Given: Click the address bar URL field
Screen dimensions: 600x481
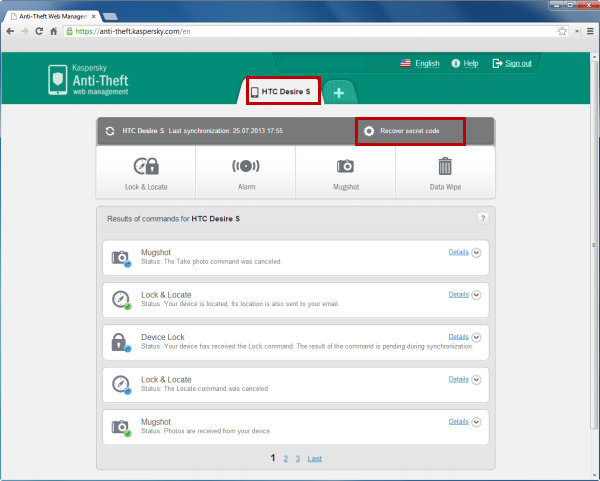Looking at the screenshot, I should tap(314, 31).
